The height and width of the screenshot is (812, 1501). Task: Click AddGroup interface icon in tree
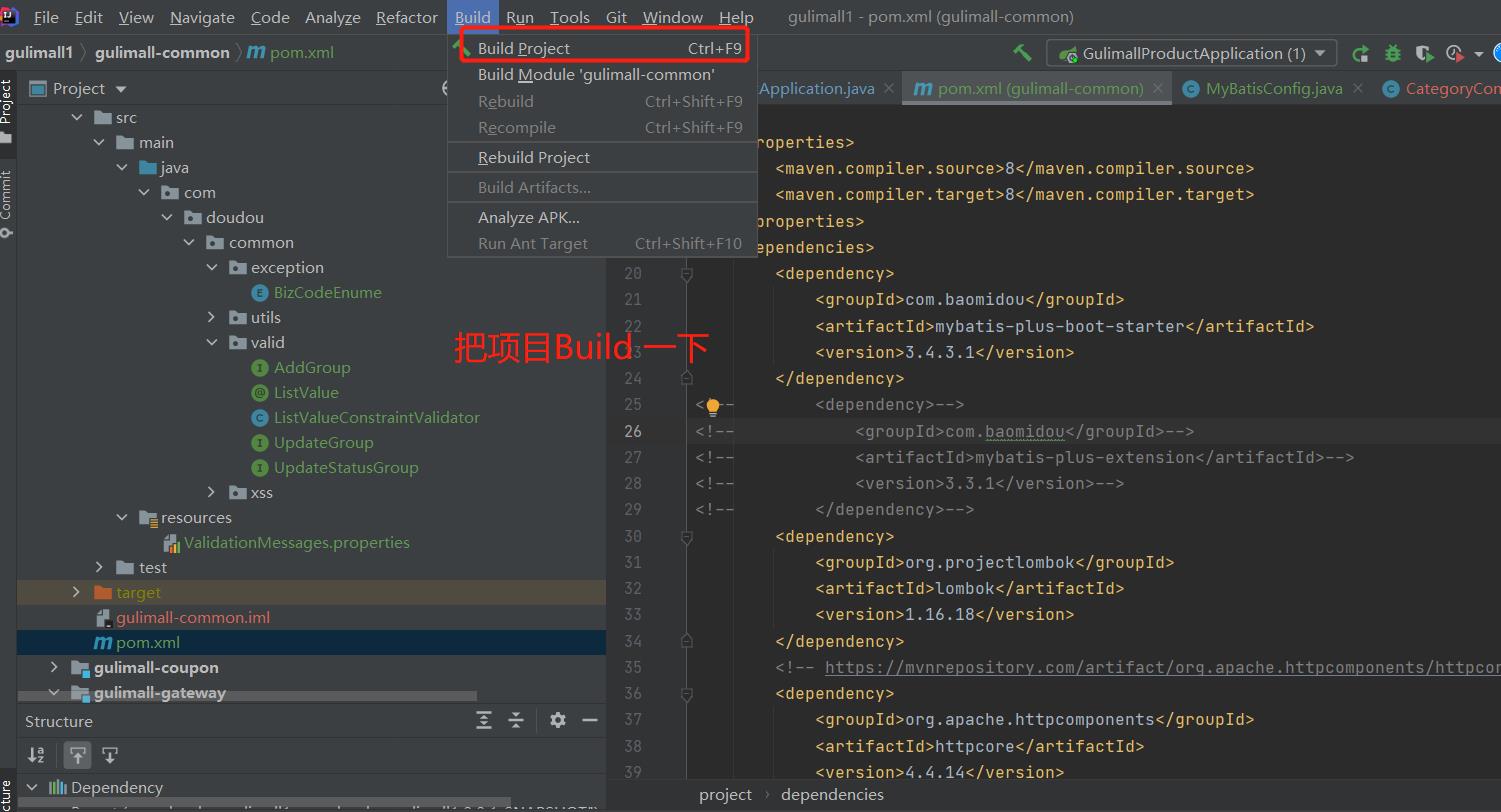260,368
